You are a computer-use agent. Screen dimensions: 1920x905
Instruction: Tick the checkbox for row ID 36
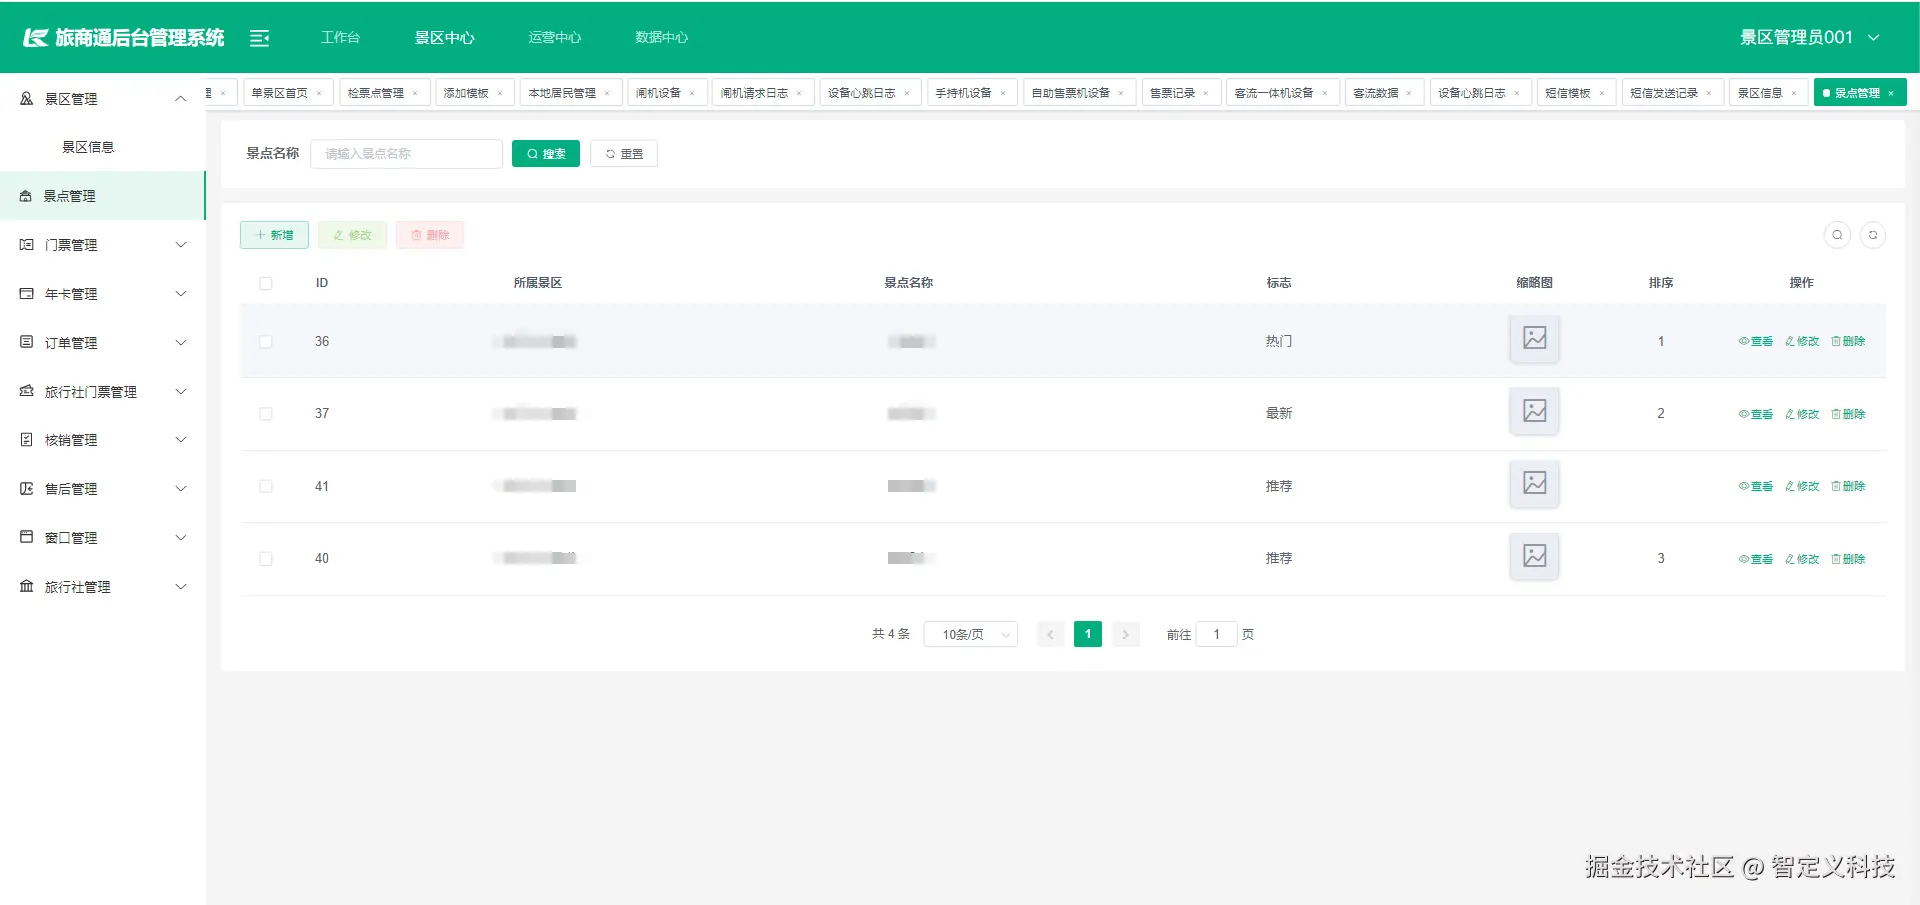coord(266,341)
